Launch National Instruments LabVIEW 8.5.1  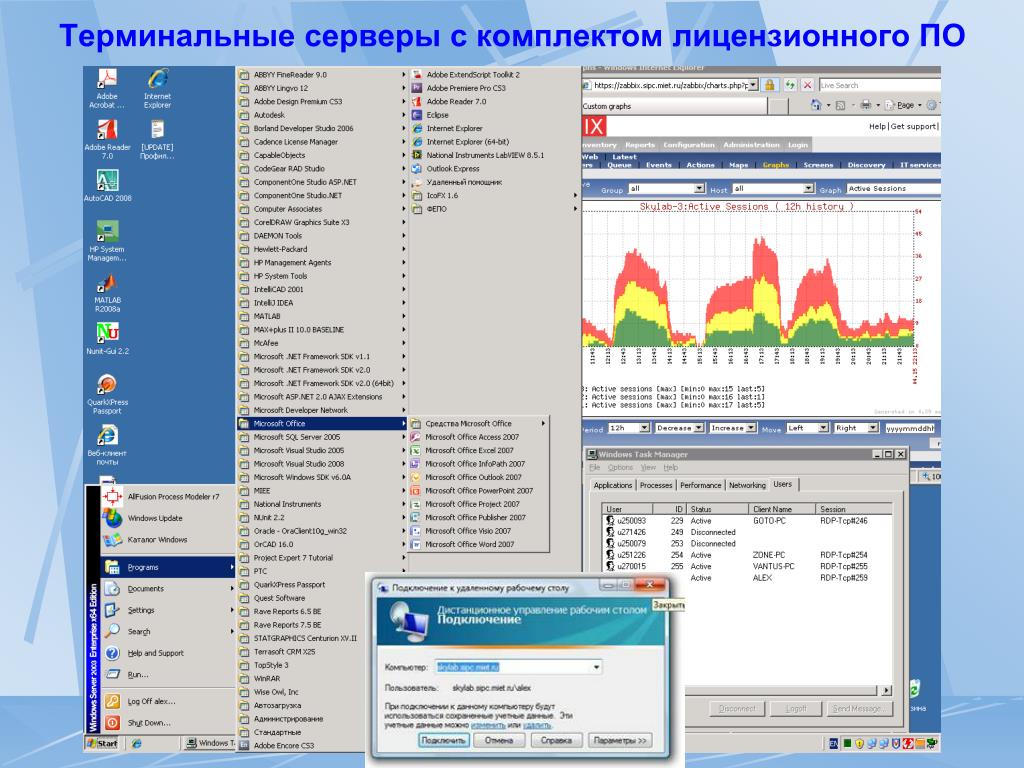click(494, 155)
